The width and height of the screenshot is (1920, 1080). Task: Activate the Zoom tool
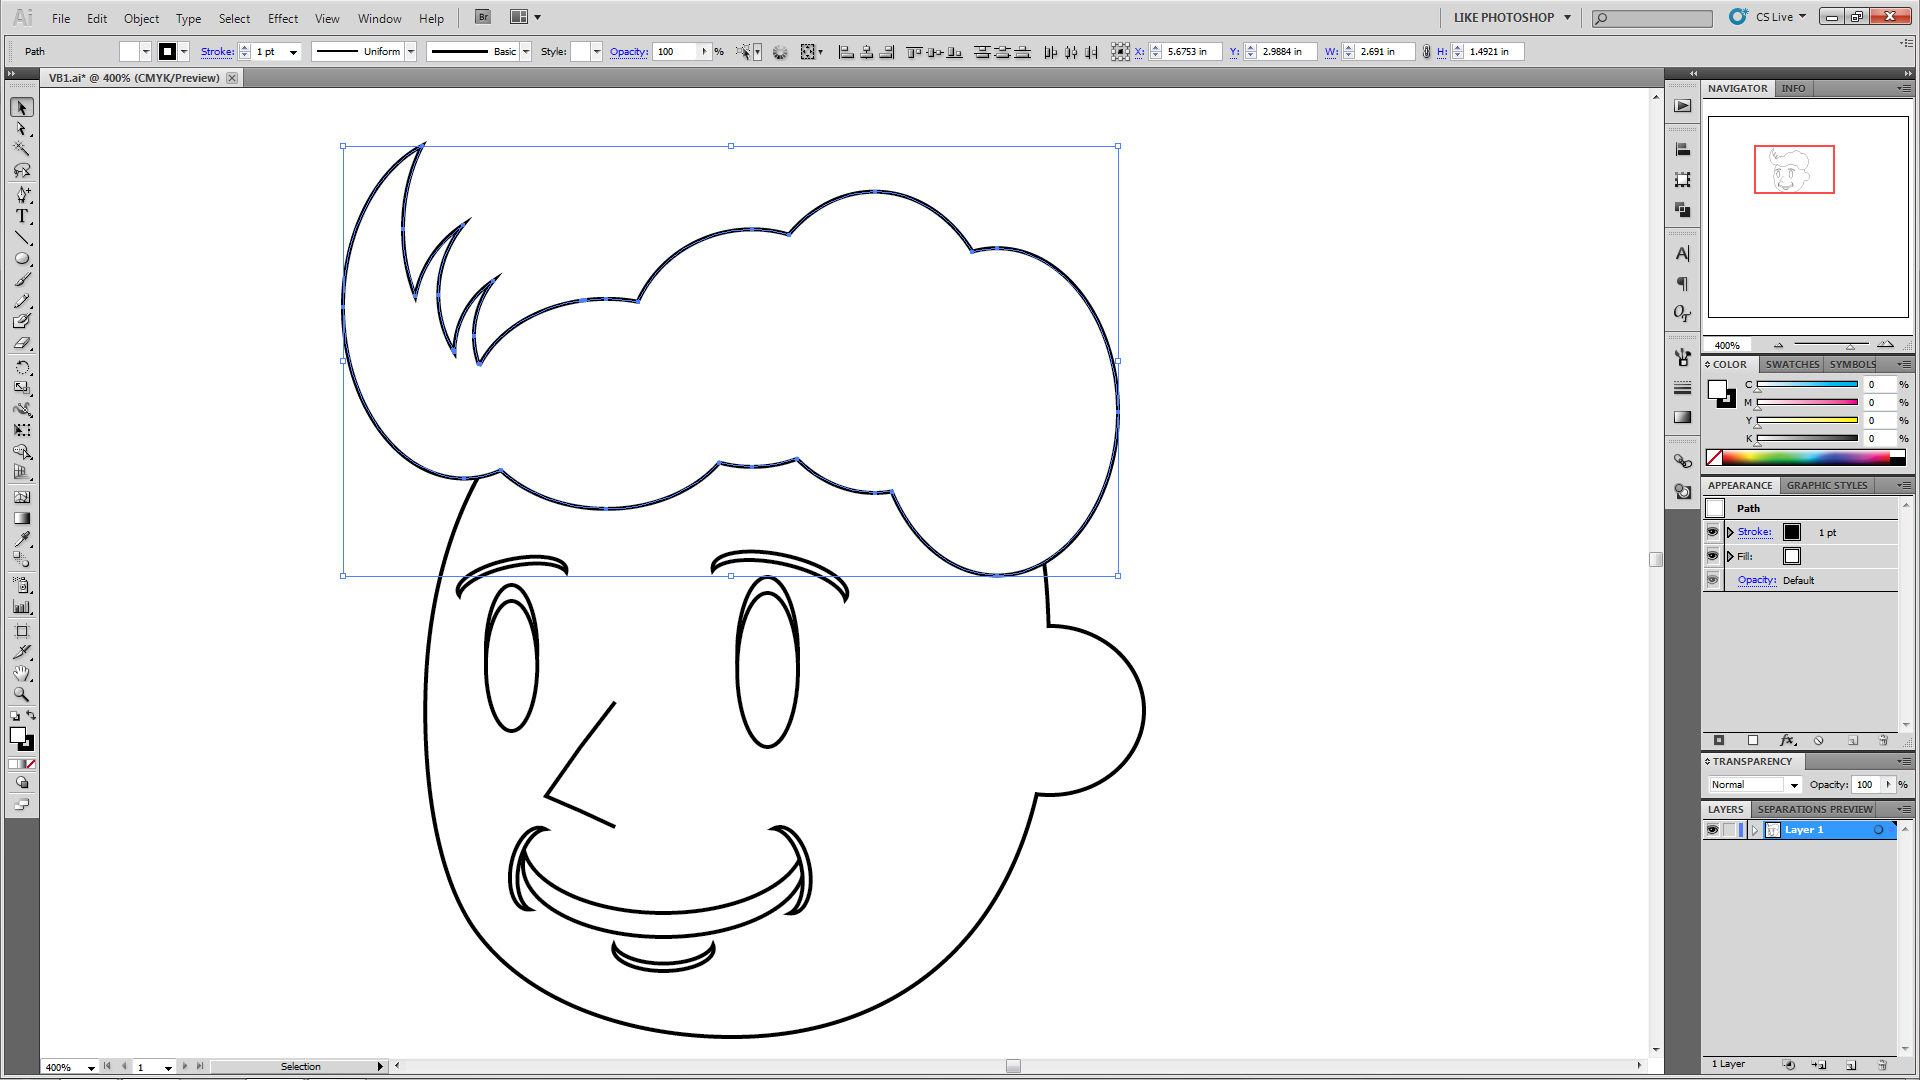(22, 694)
